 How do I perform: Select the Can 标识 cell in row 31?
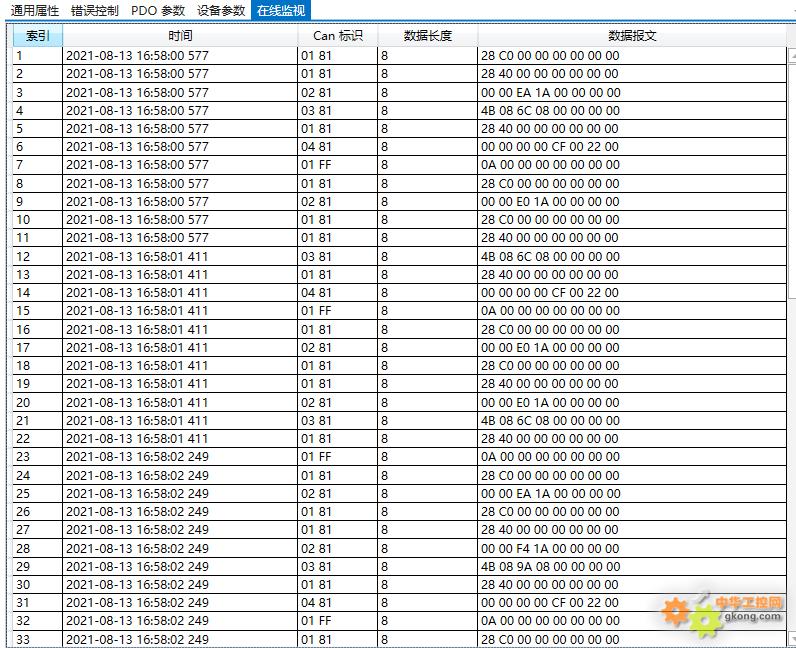[337, 603]
